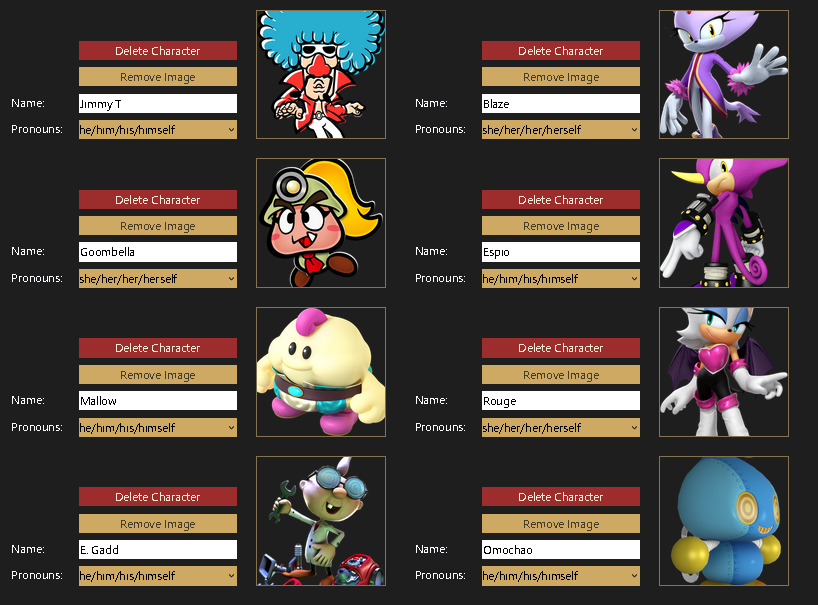Click Jimmy T's character portrait
Screen dimensions: 818x605
(321, 75)
